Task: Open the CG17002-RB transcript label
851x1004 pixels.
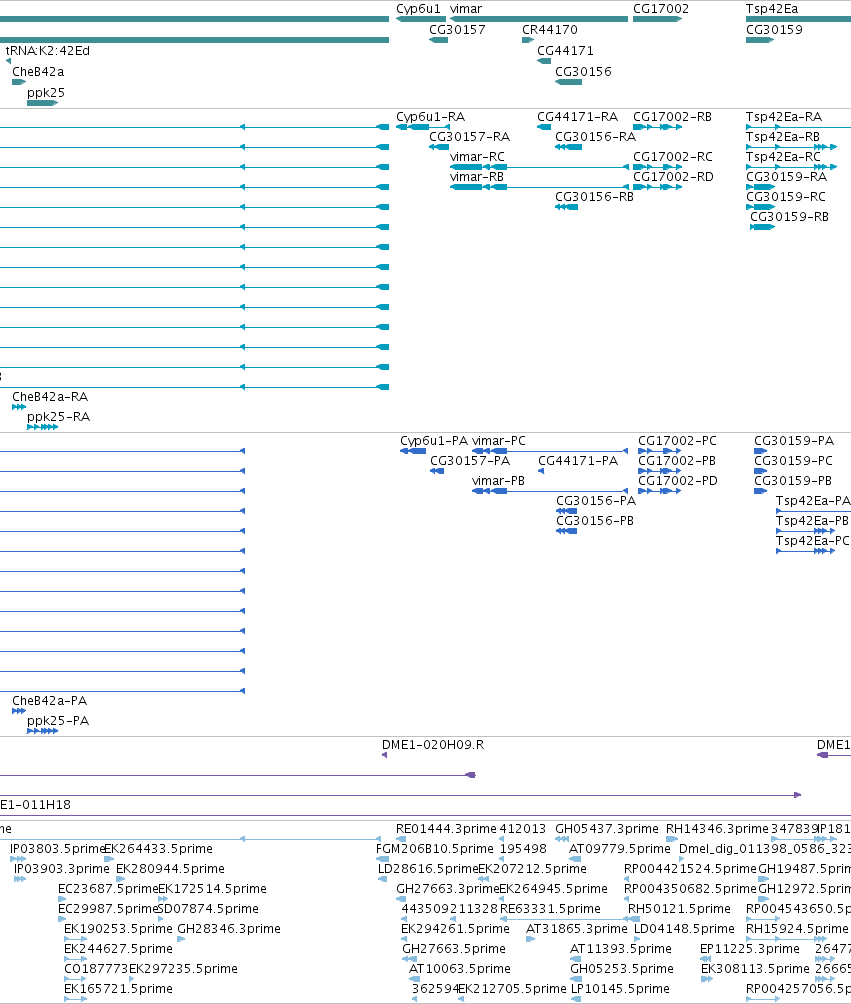Action: [672, 117]
